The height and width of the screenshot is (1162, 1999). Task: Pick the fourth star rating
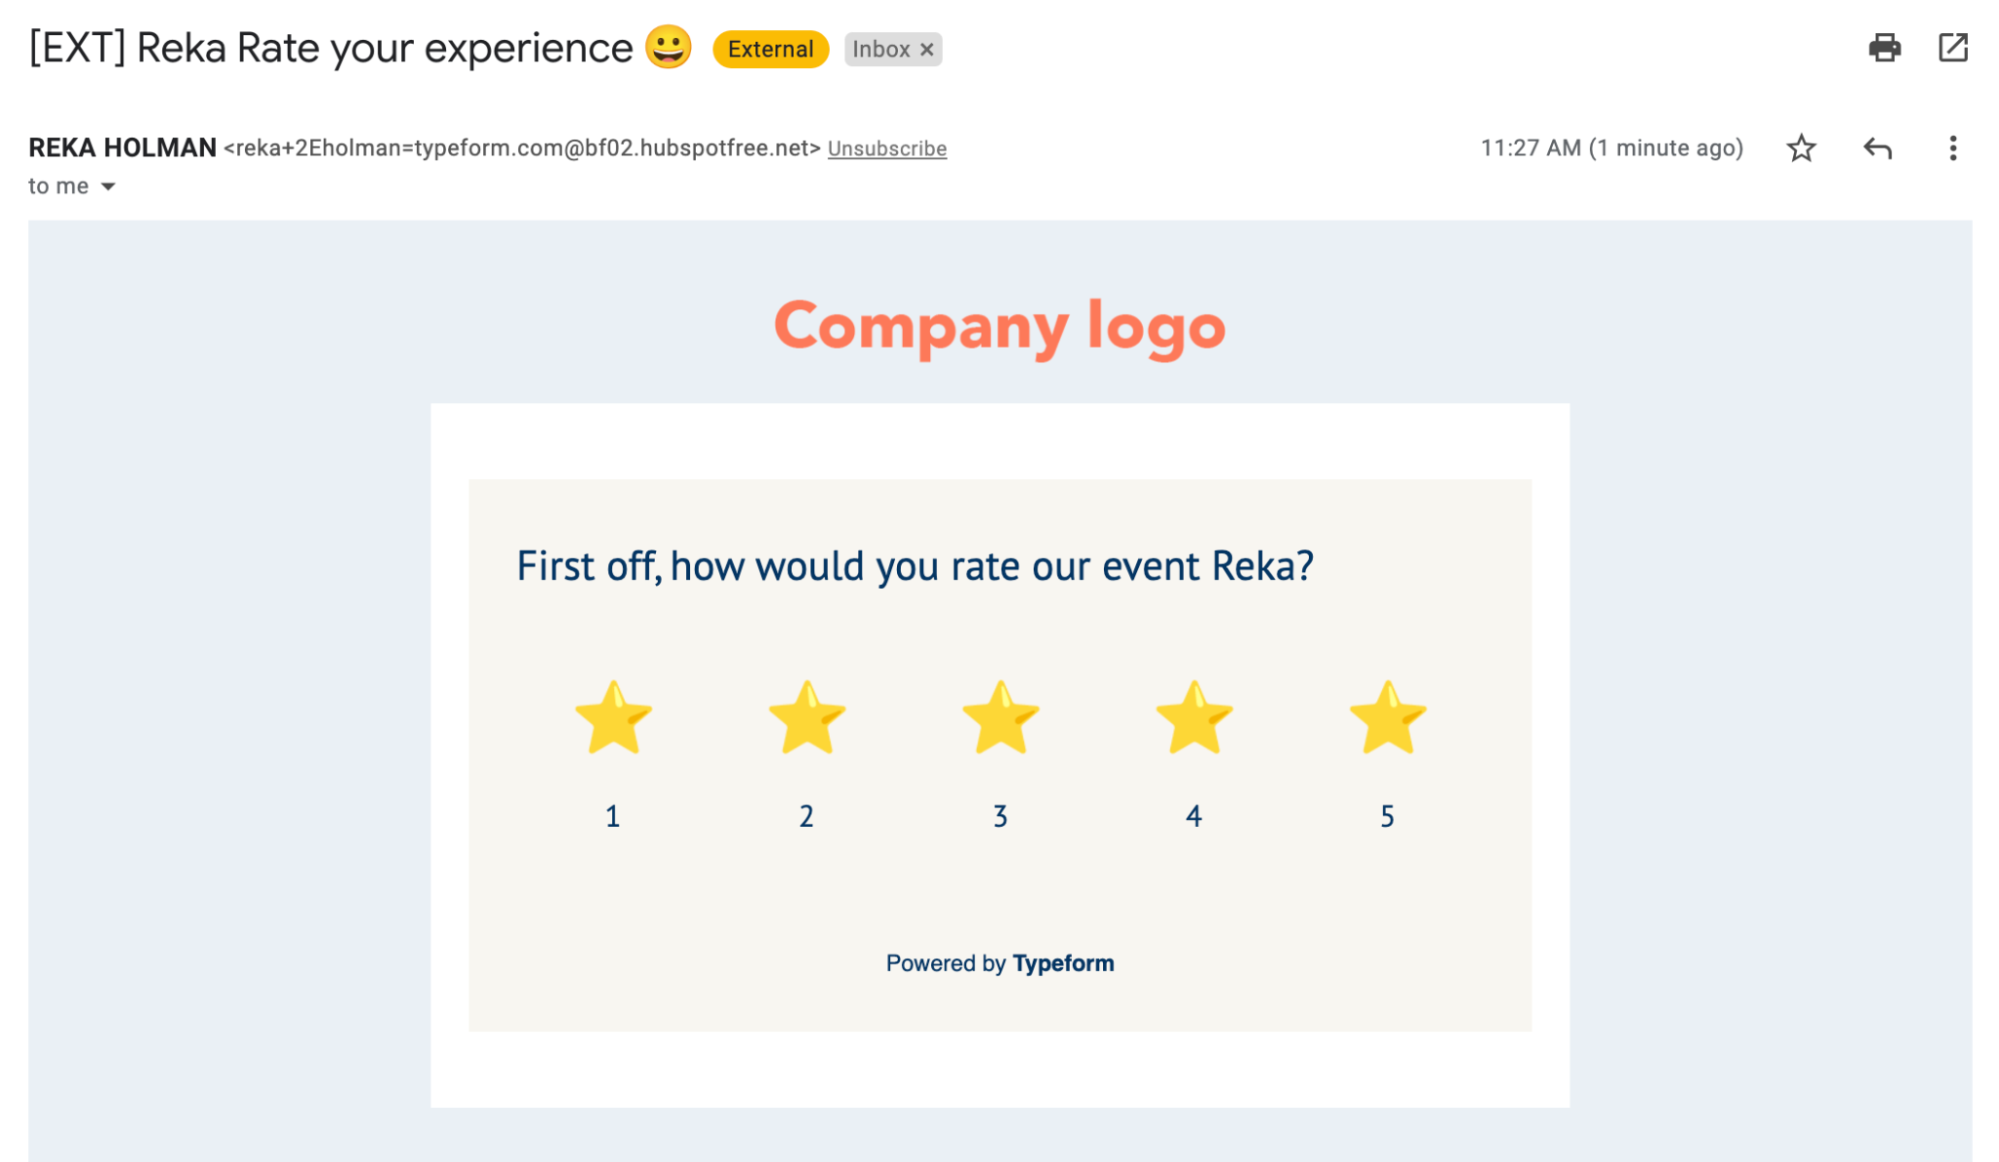(x=1194, y=718)
